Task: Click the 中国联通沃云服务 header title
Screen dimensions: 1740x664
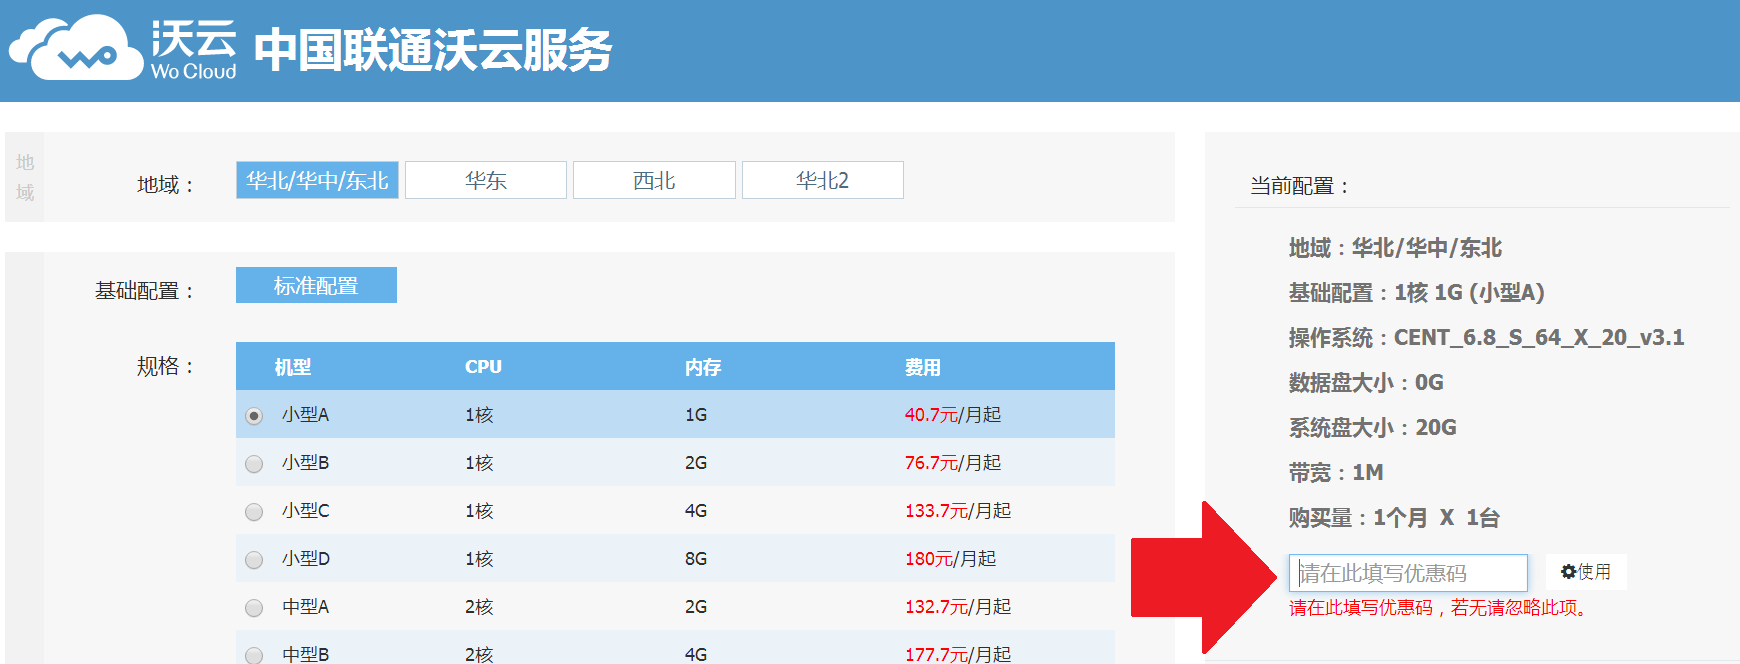Action: coord(433,50)
